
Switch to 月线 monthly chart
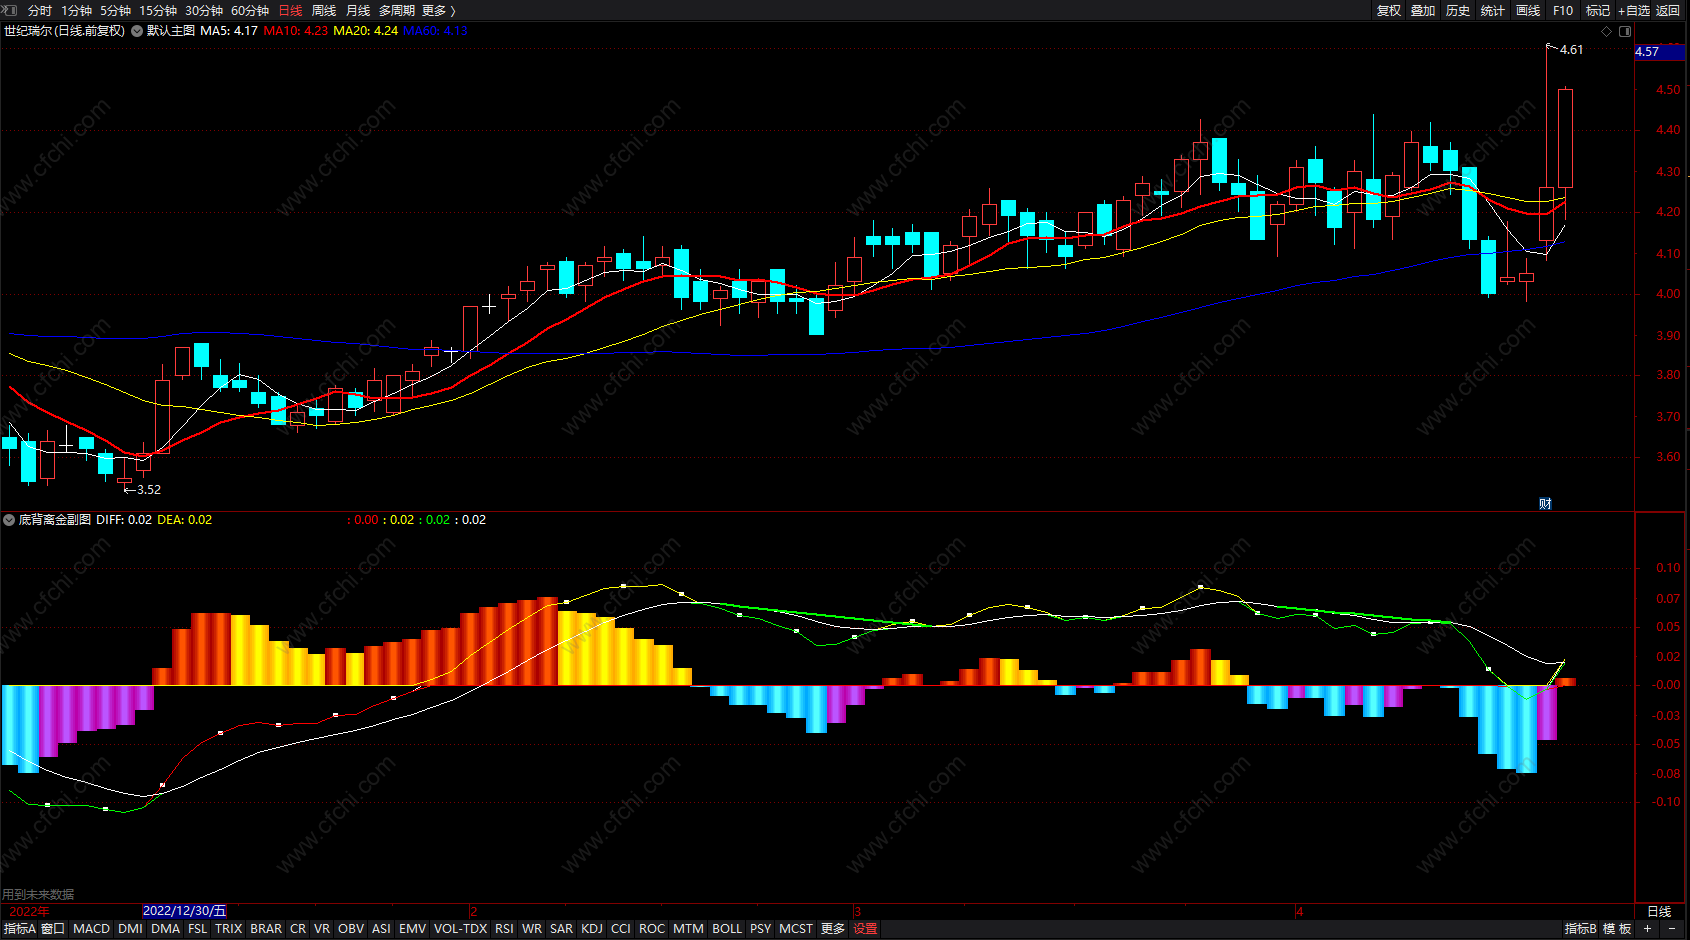point(358,11)
